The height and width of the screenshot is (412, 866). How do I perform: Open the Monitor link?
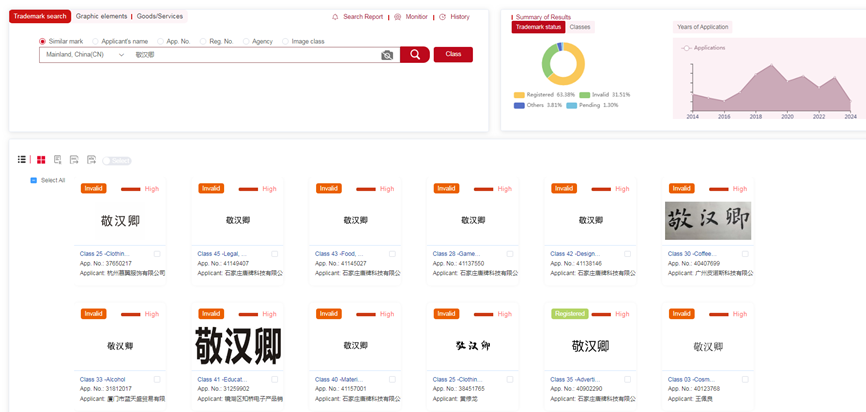tap(416, 17)
